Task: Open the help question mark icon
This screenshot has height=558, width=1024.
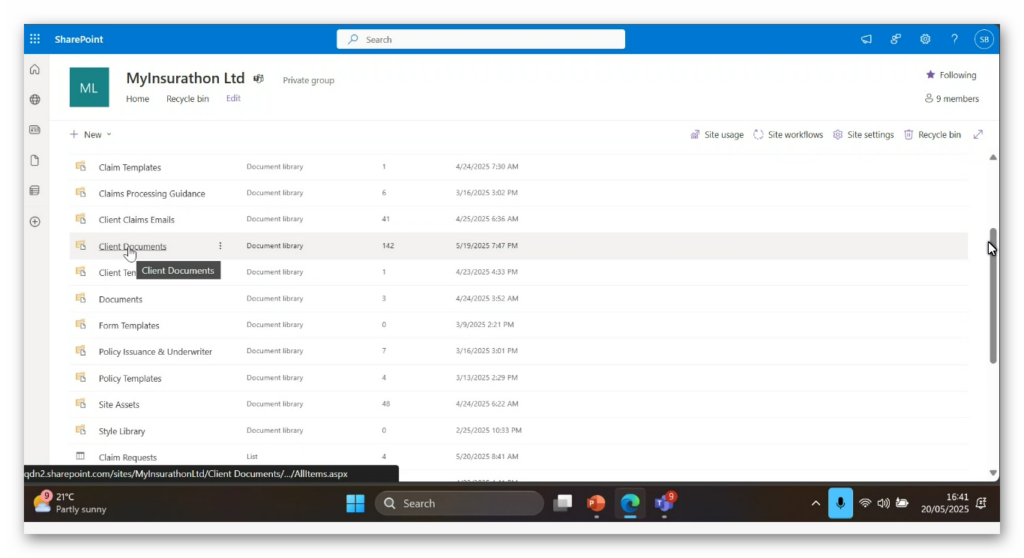Action: click(954, 39)
